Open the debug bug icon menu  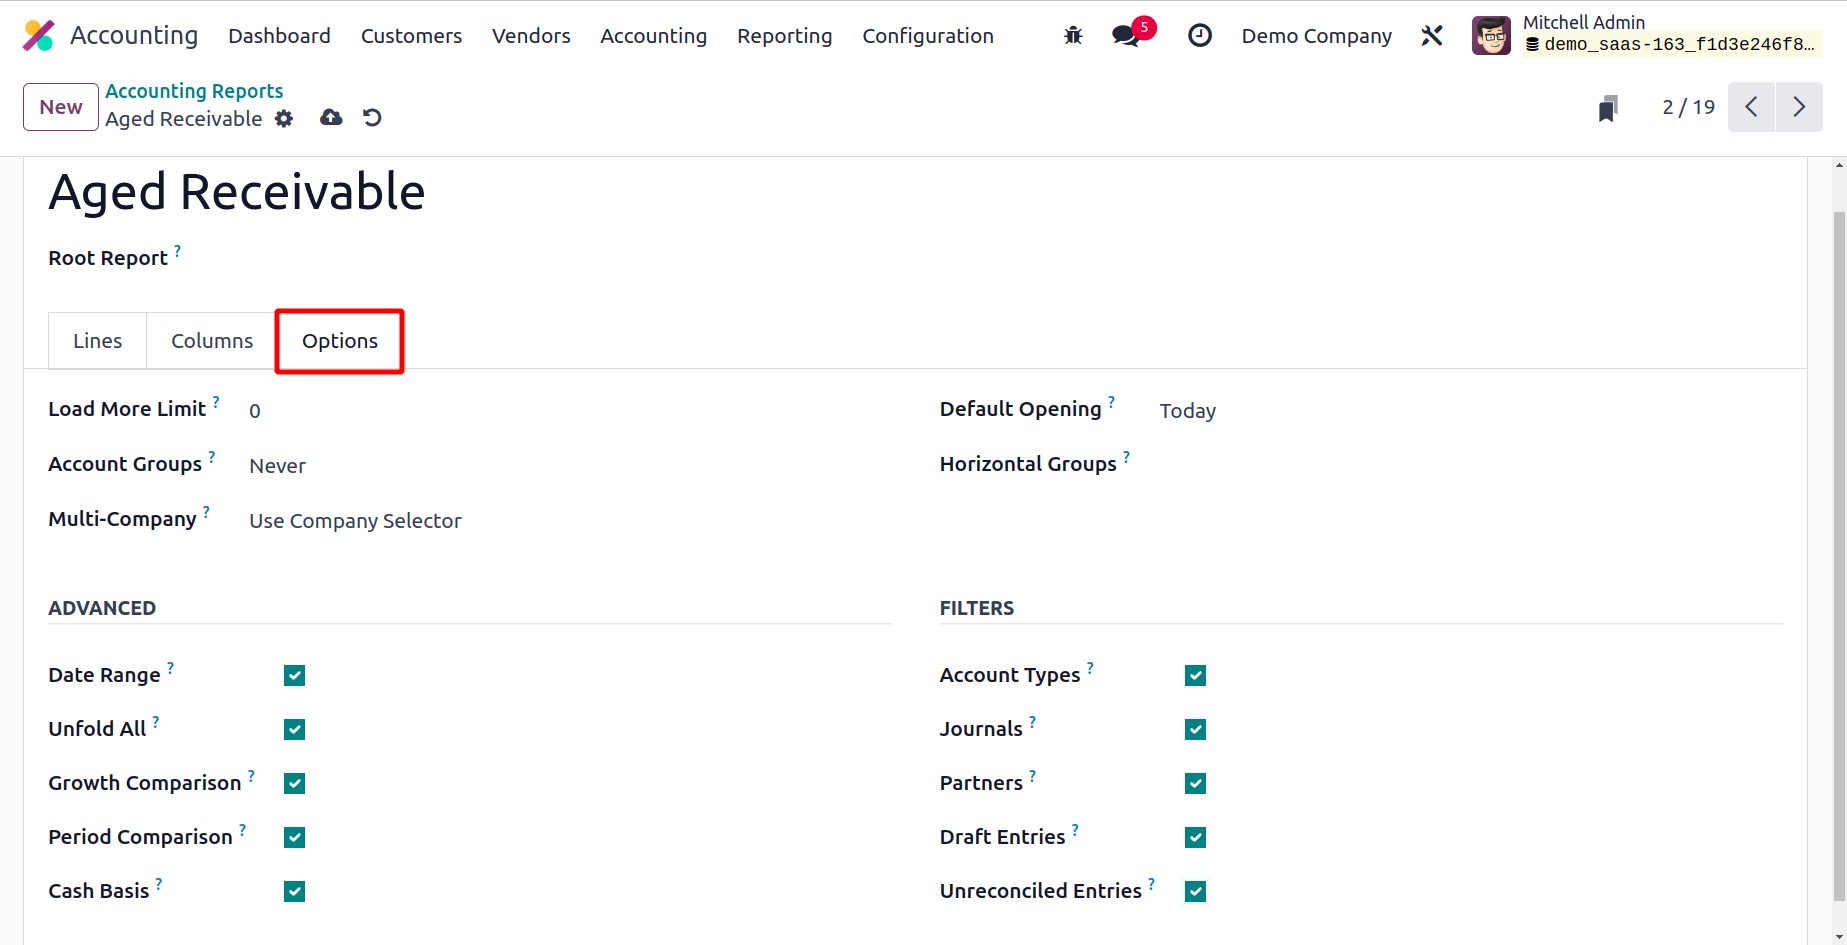[1073, 36]
